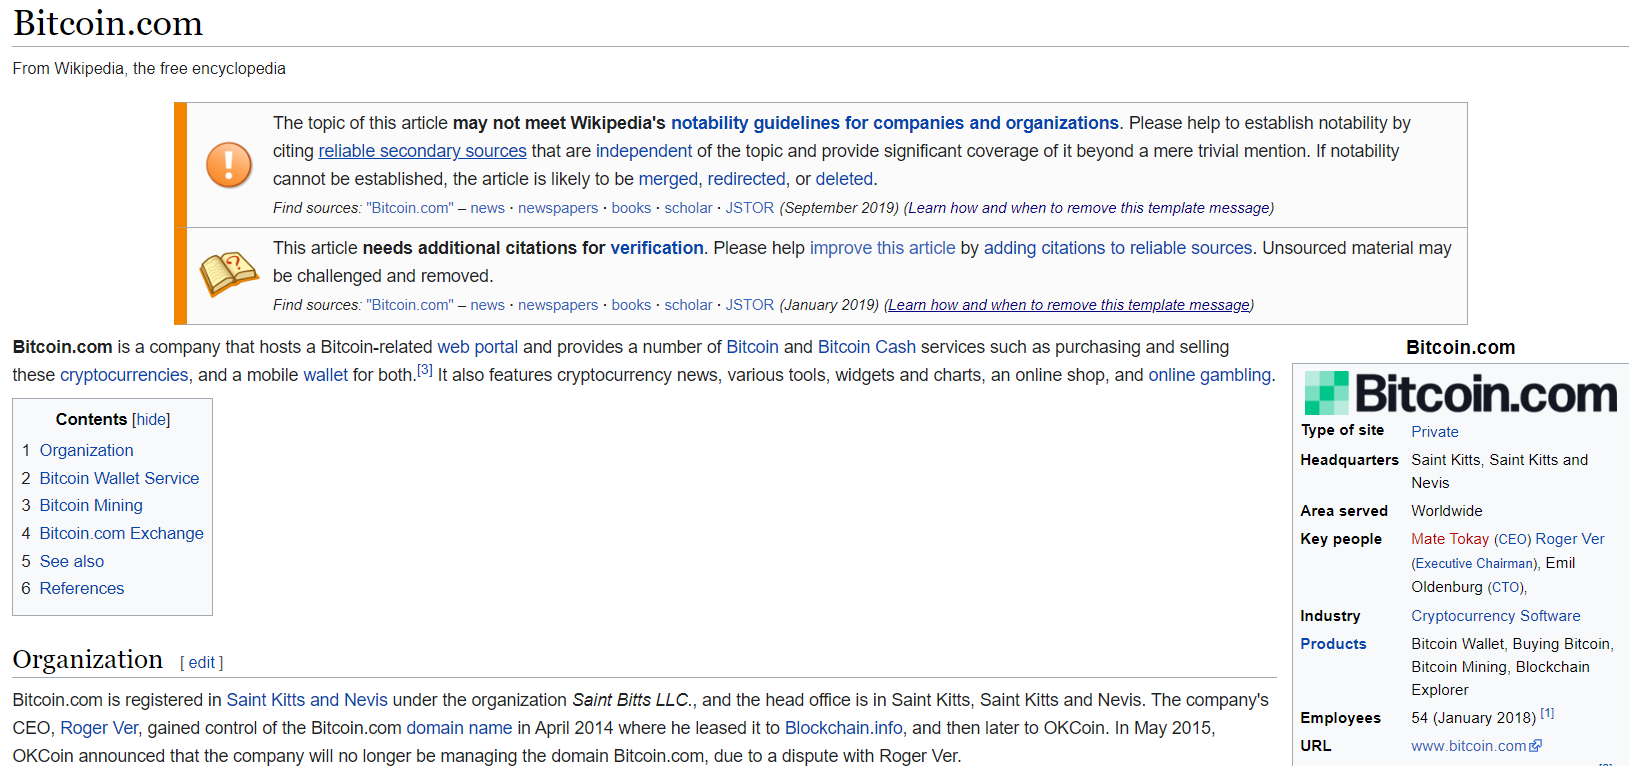This screenshot has width=1629, height=766.
Task: Open the Bitcoin Cash link
Action: pos(866,347)
